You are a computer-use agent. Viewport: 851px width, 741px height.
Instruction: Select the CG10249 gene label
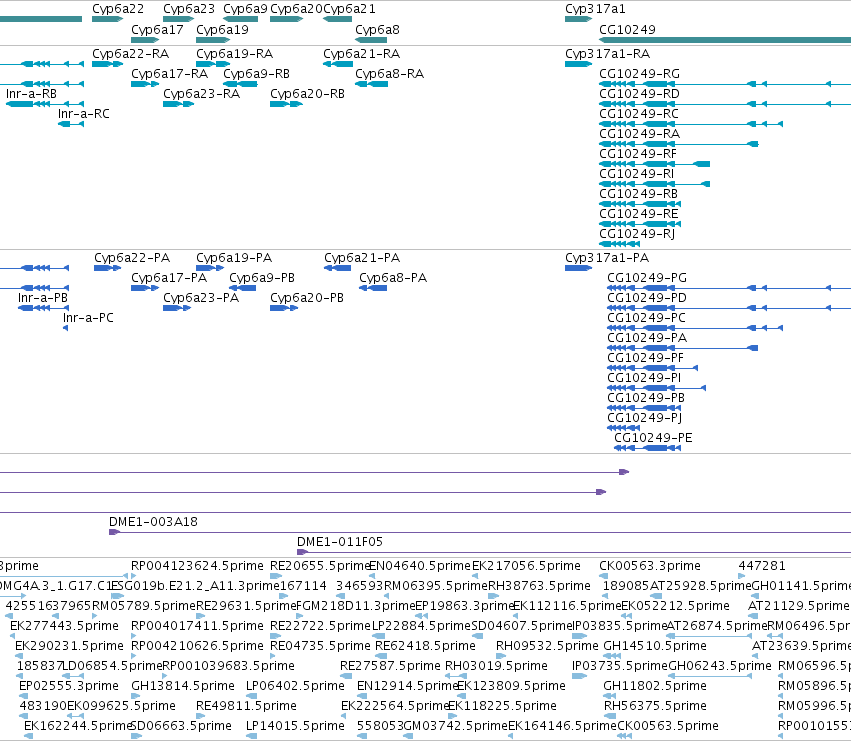point(627,29)
